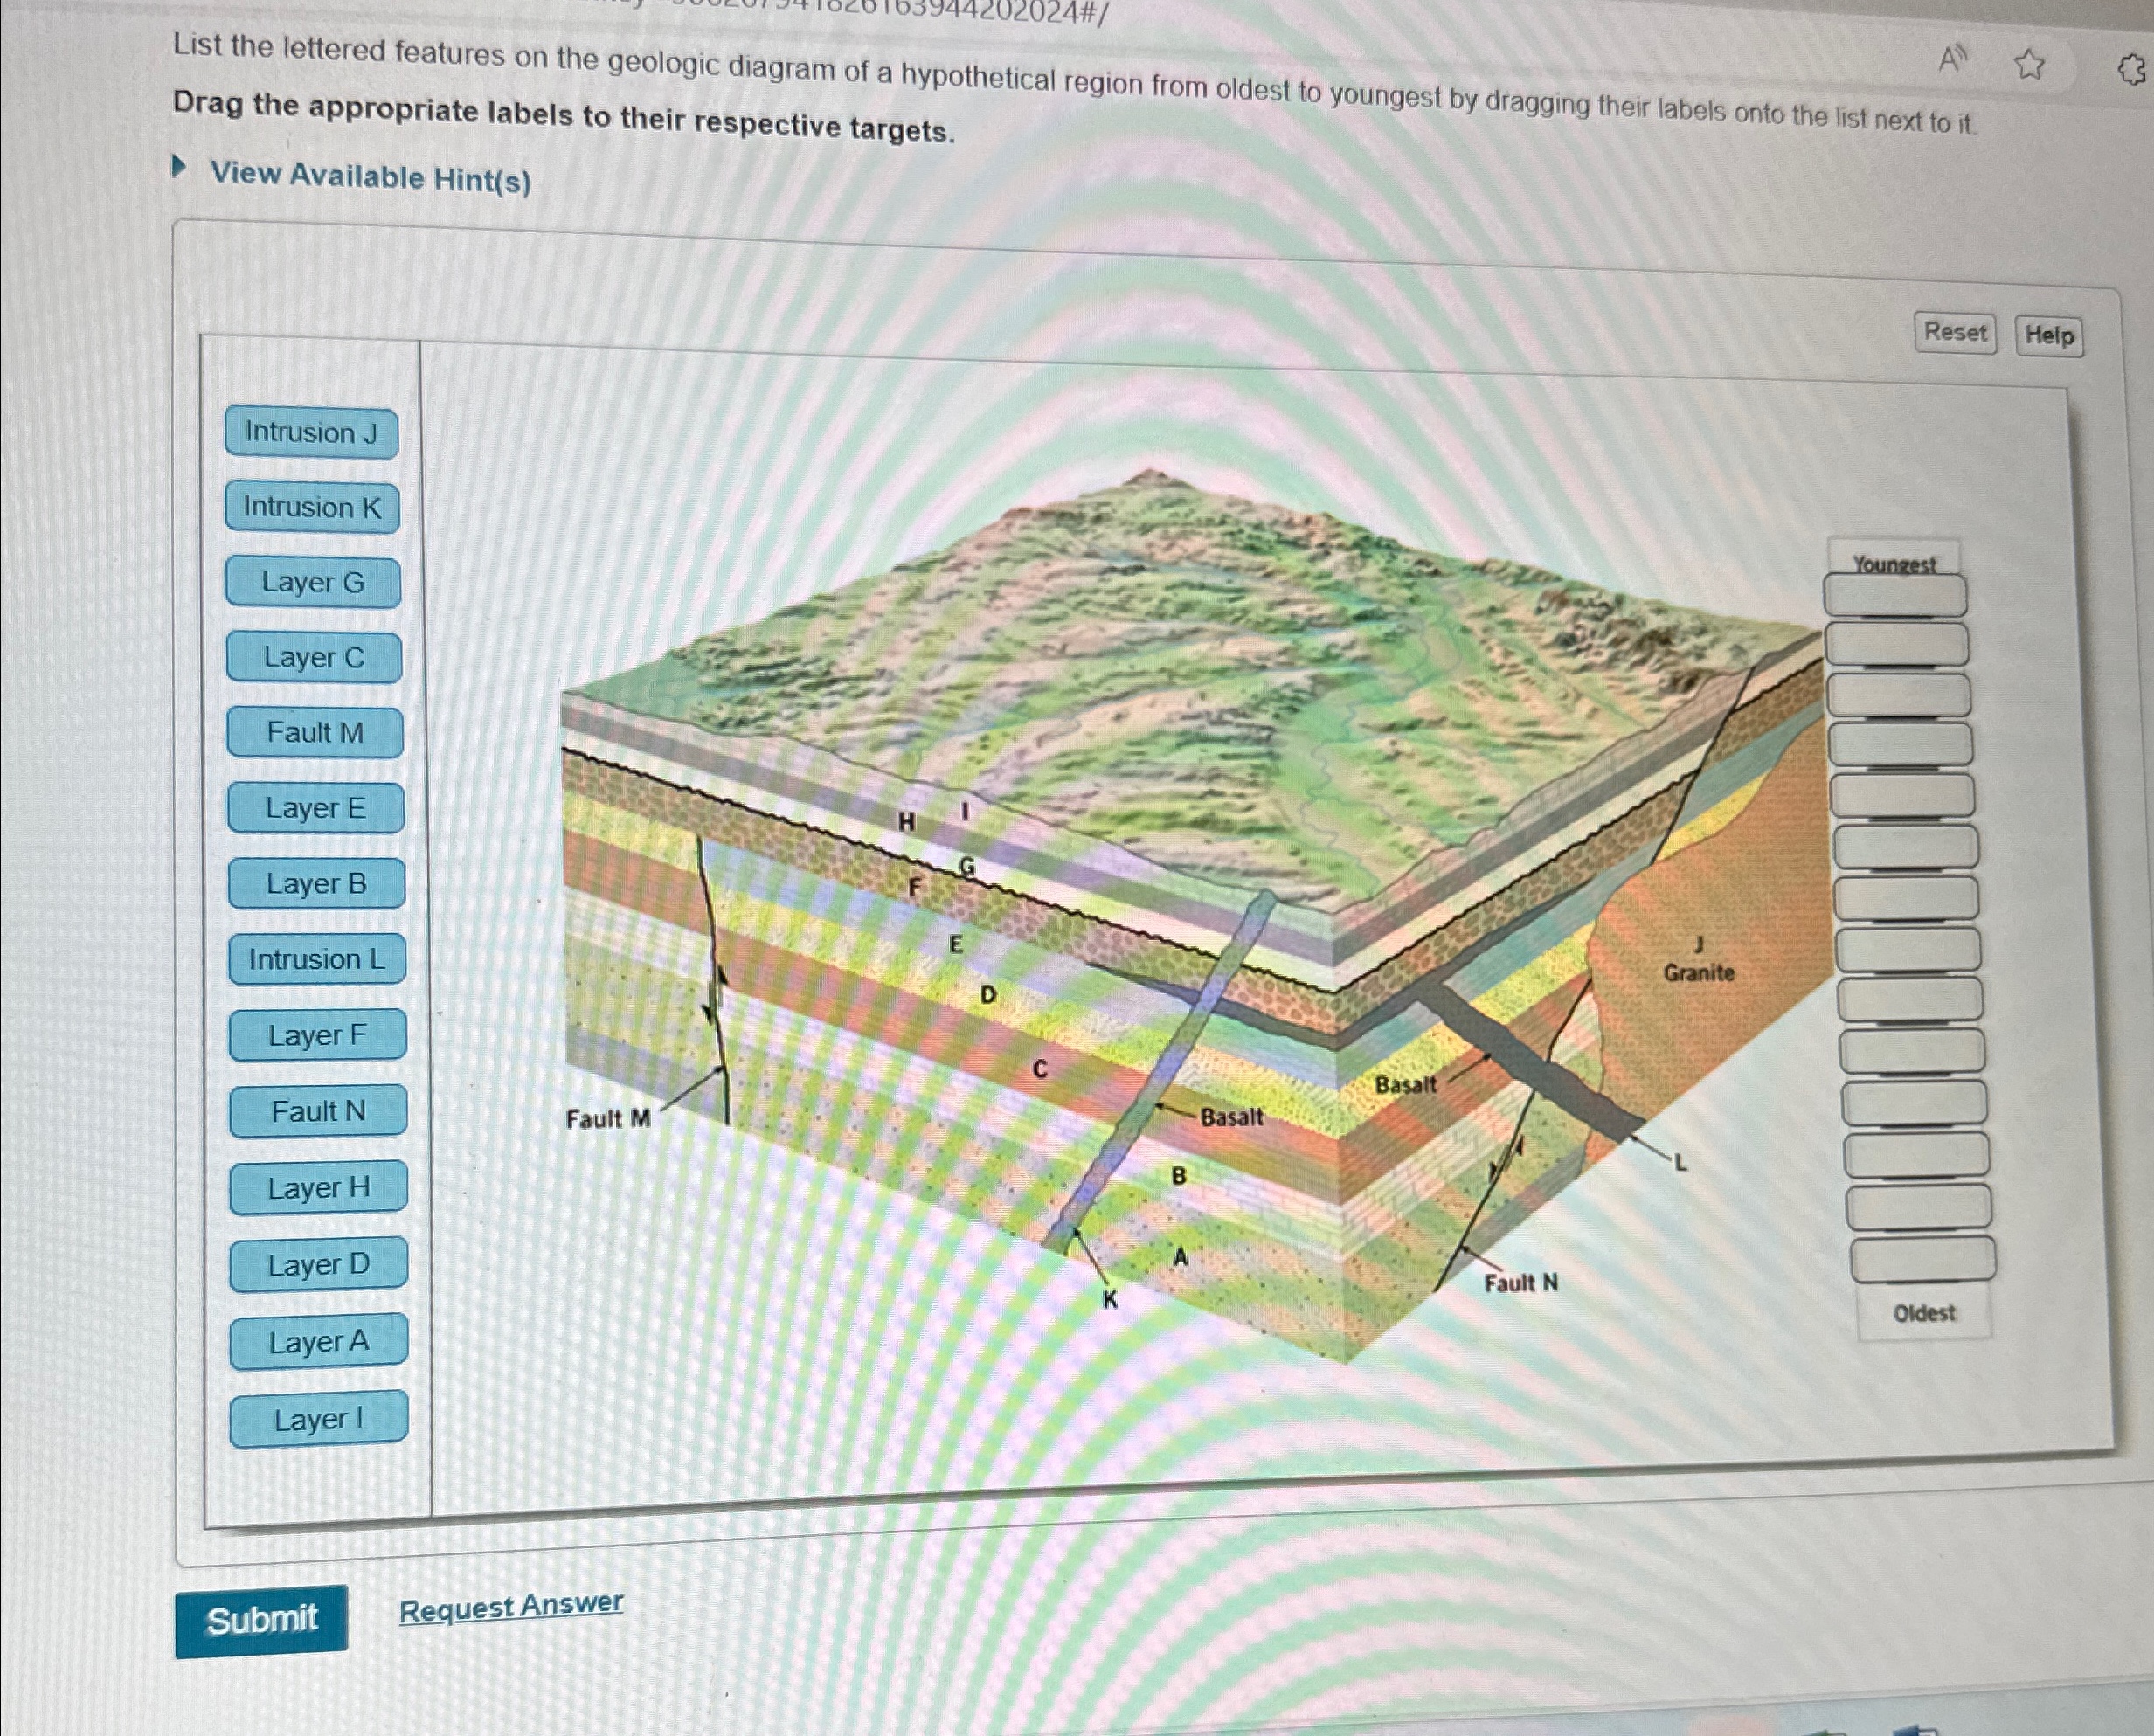Select the Layer A label

click(318, 1341)
